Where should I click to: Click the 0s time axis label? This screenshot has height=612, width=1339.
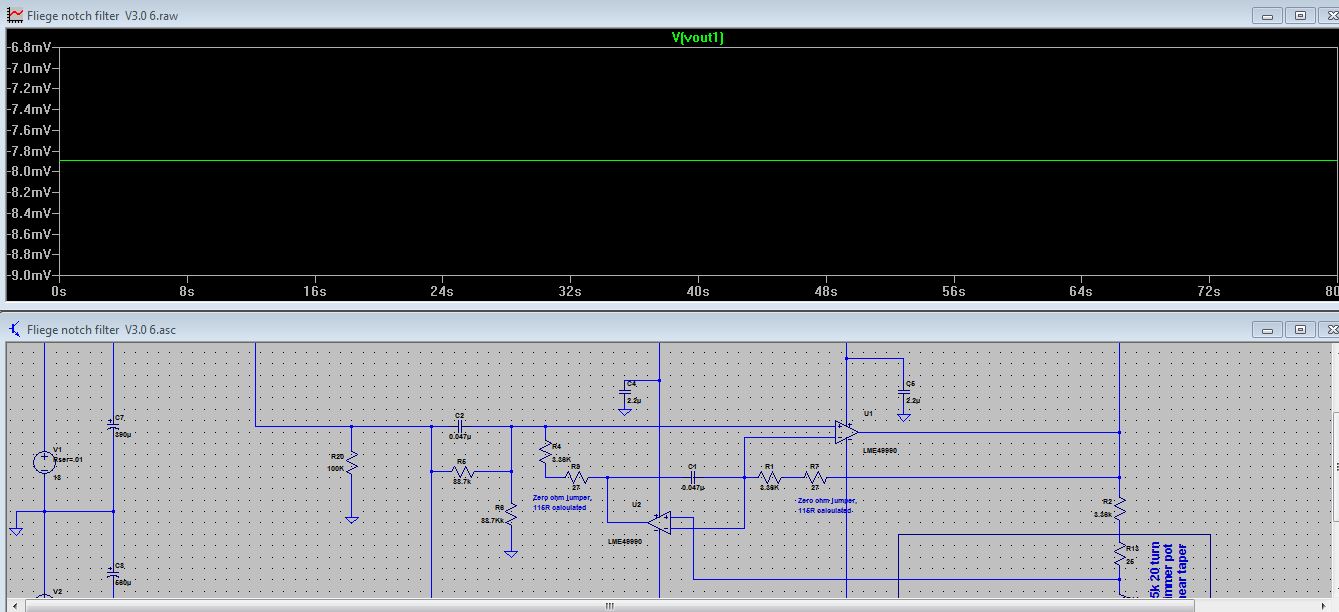[x=59, y=291]
